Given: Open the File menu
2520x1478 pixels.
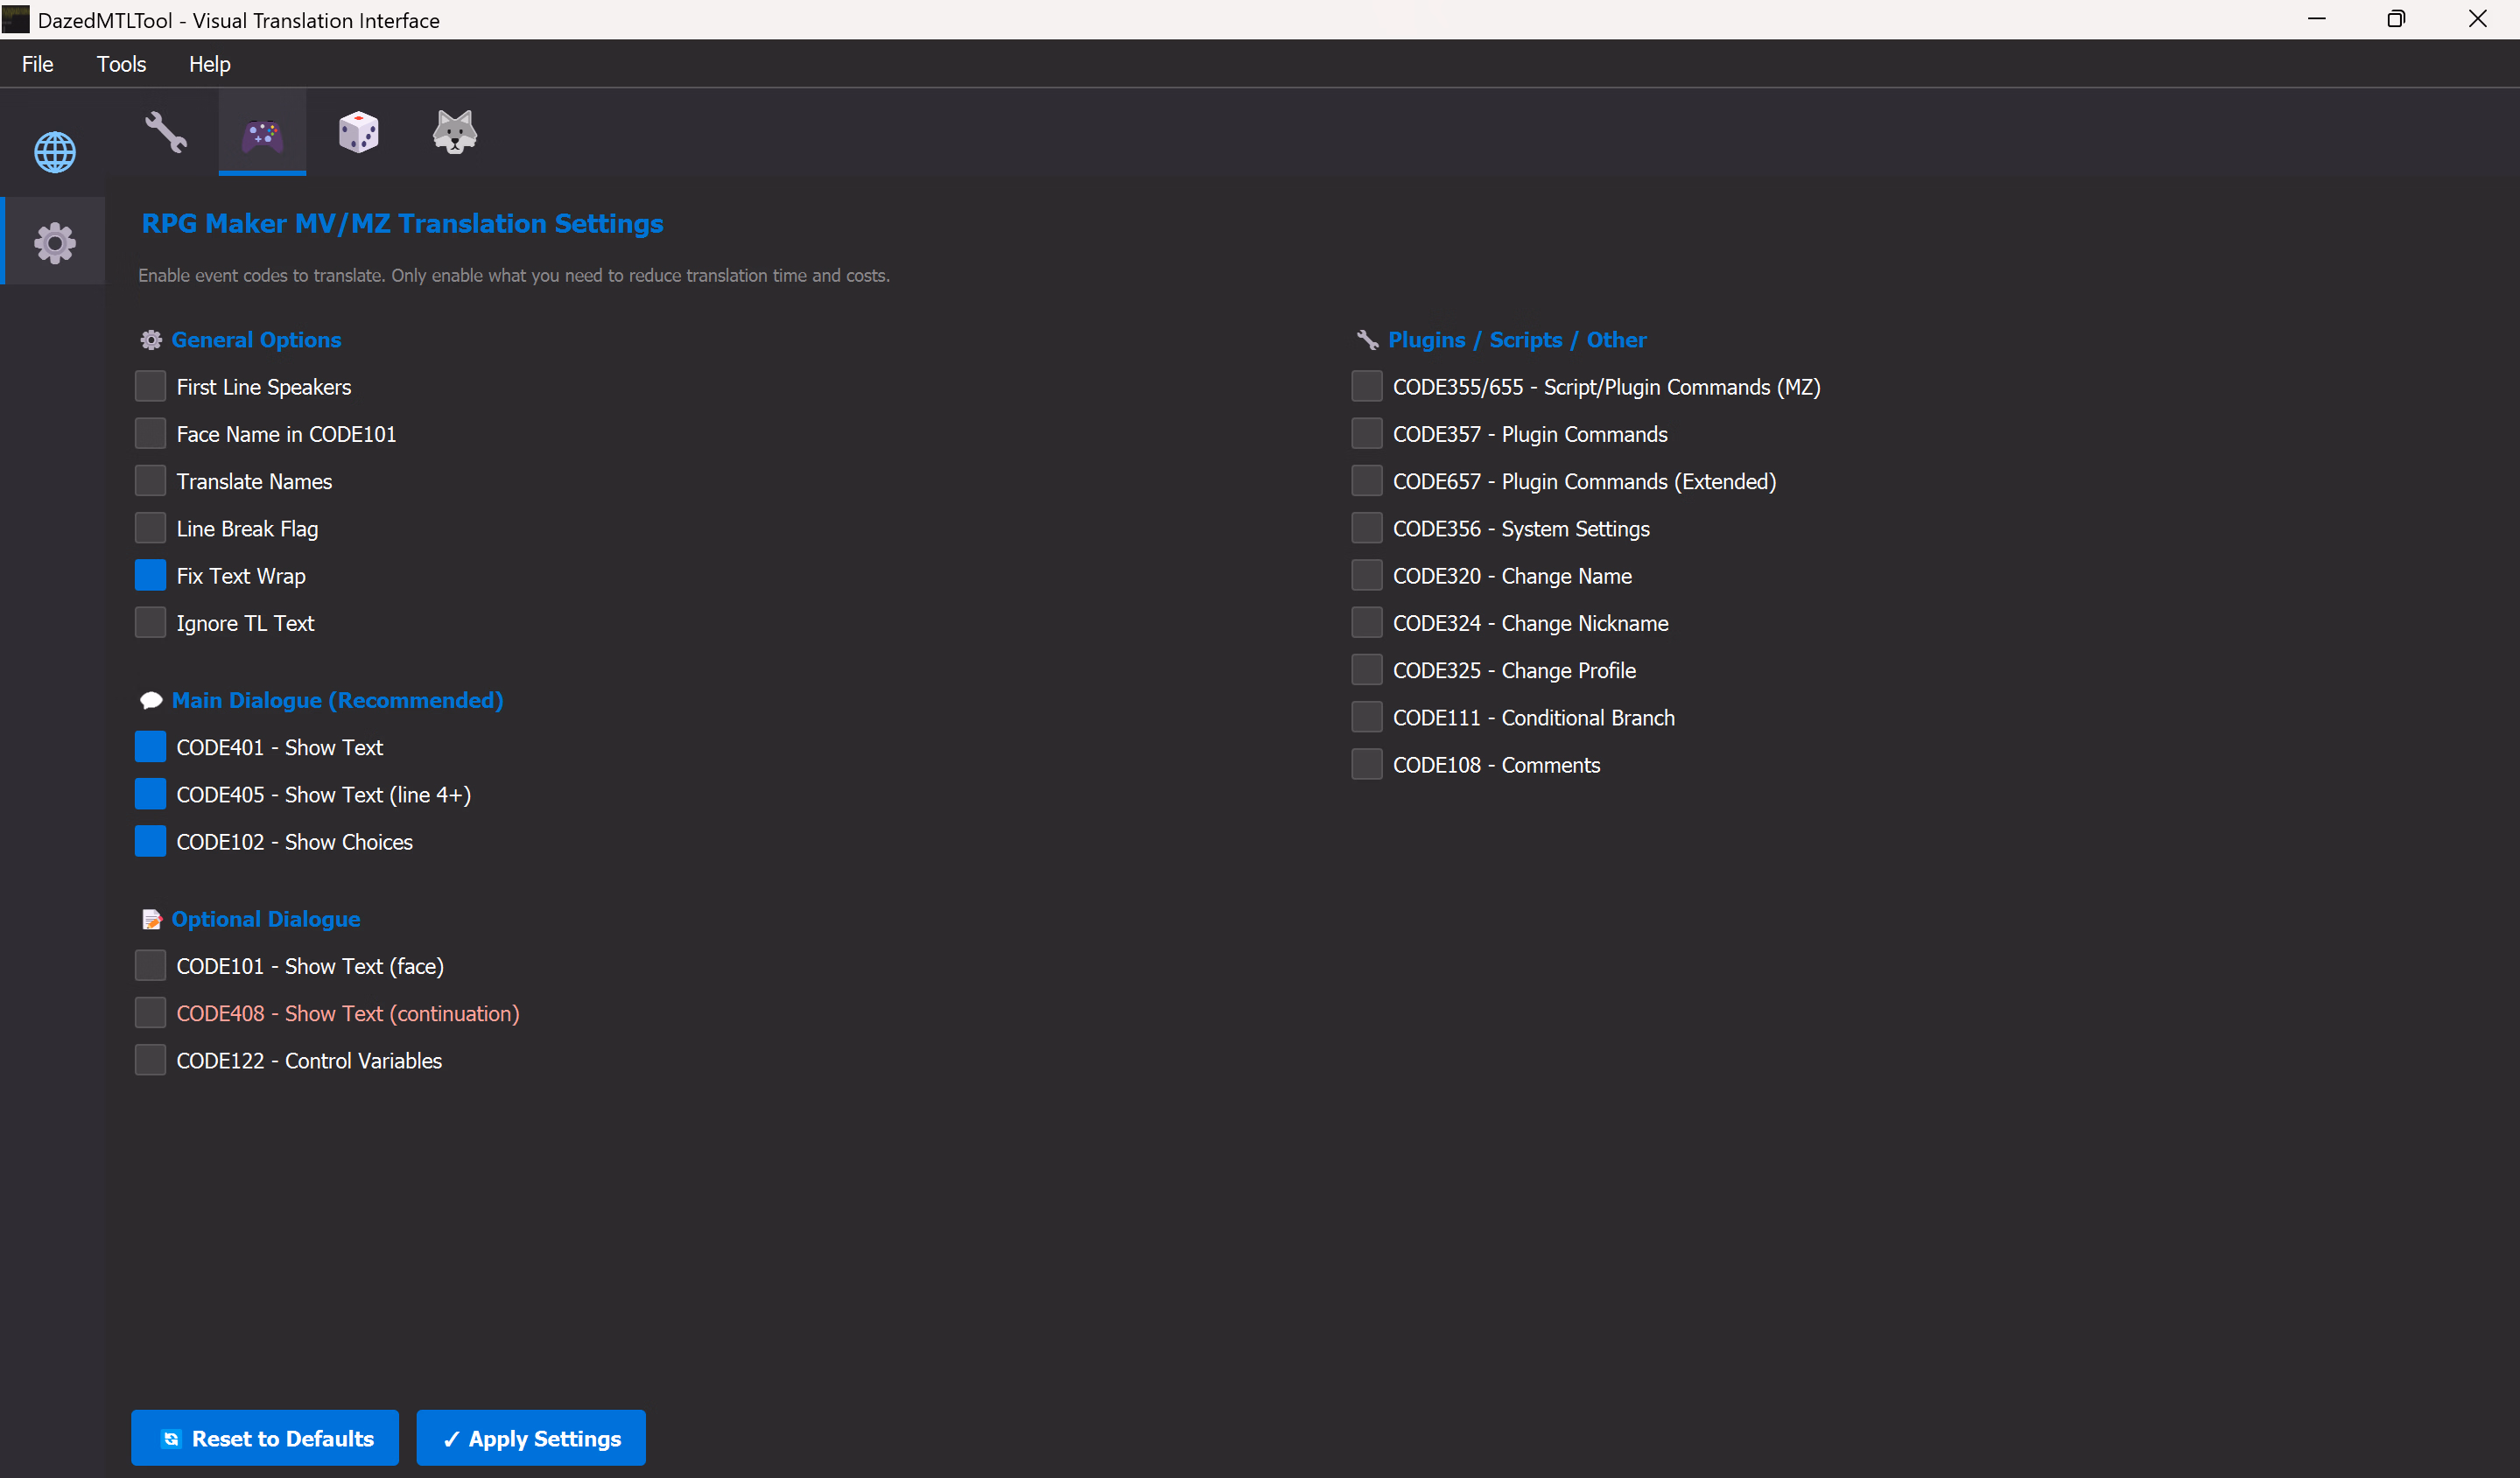Looking at the screenshot, I should pyautogui.click(x=37, y=64).
